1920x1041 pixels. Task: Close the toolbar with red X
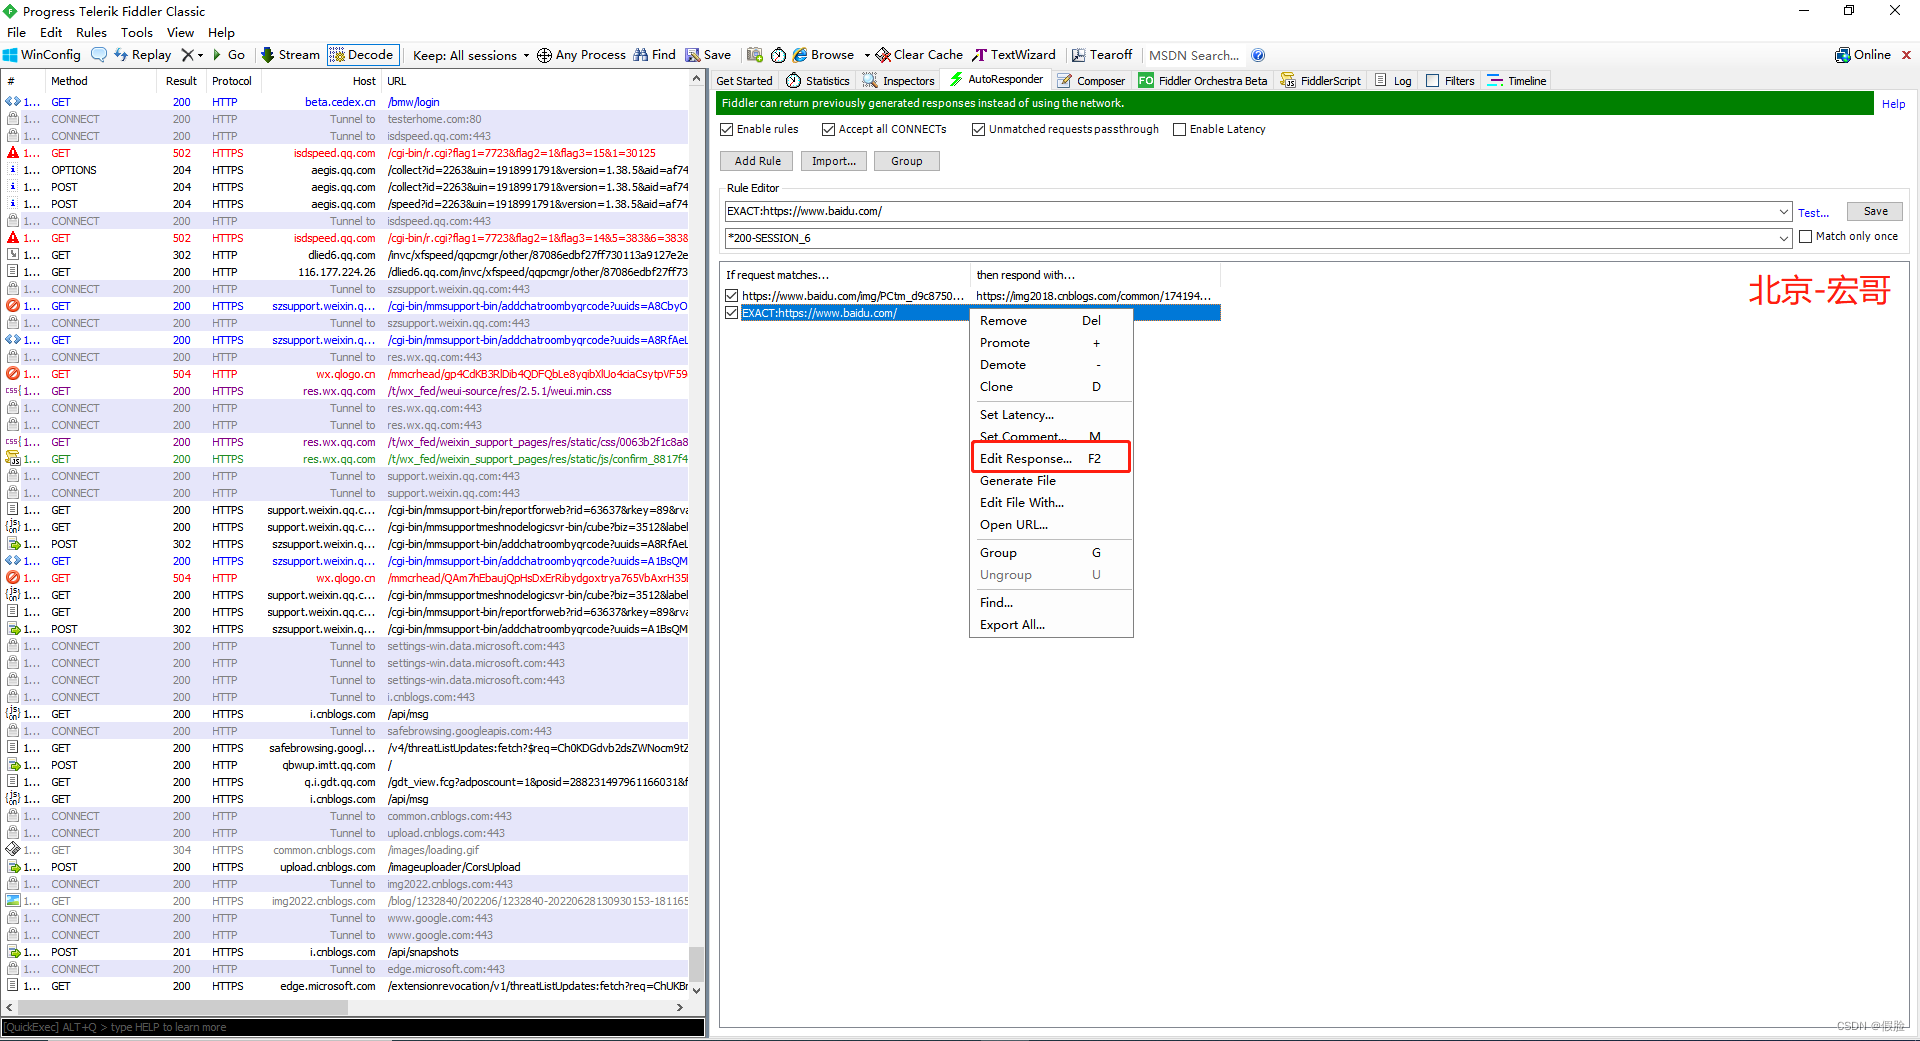(1906, 55)
